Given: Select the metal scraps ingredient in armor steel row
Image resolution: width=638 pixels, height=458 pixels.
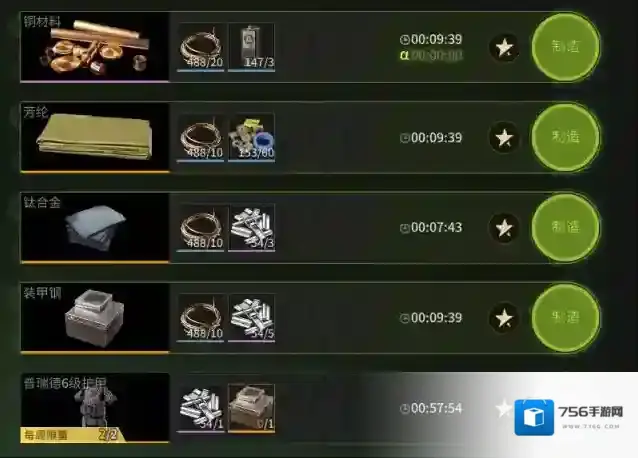Looking at the screenshot, I should pos(251,318).
